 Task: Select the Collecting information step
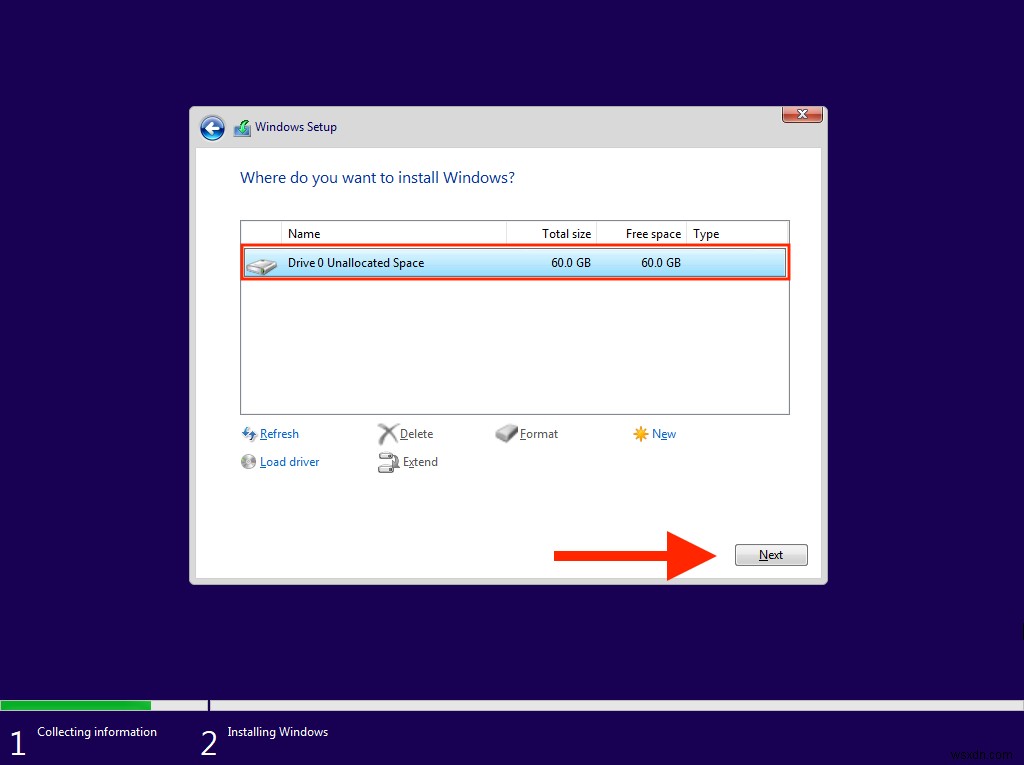[96, 732]
